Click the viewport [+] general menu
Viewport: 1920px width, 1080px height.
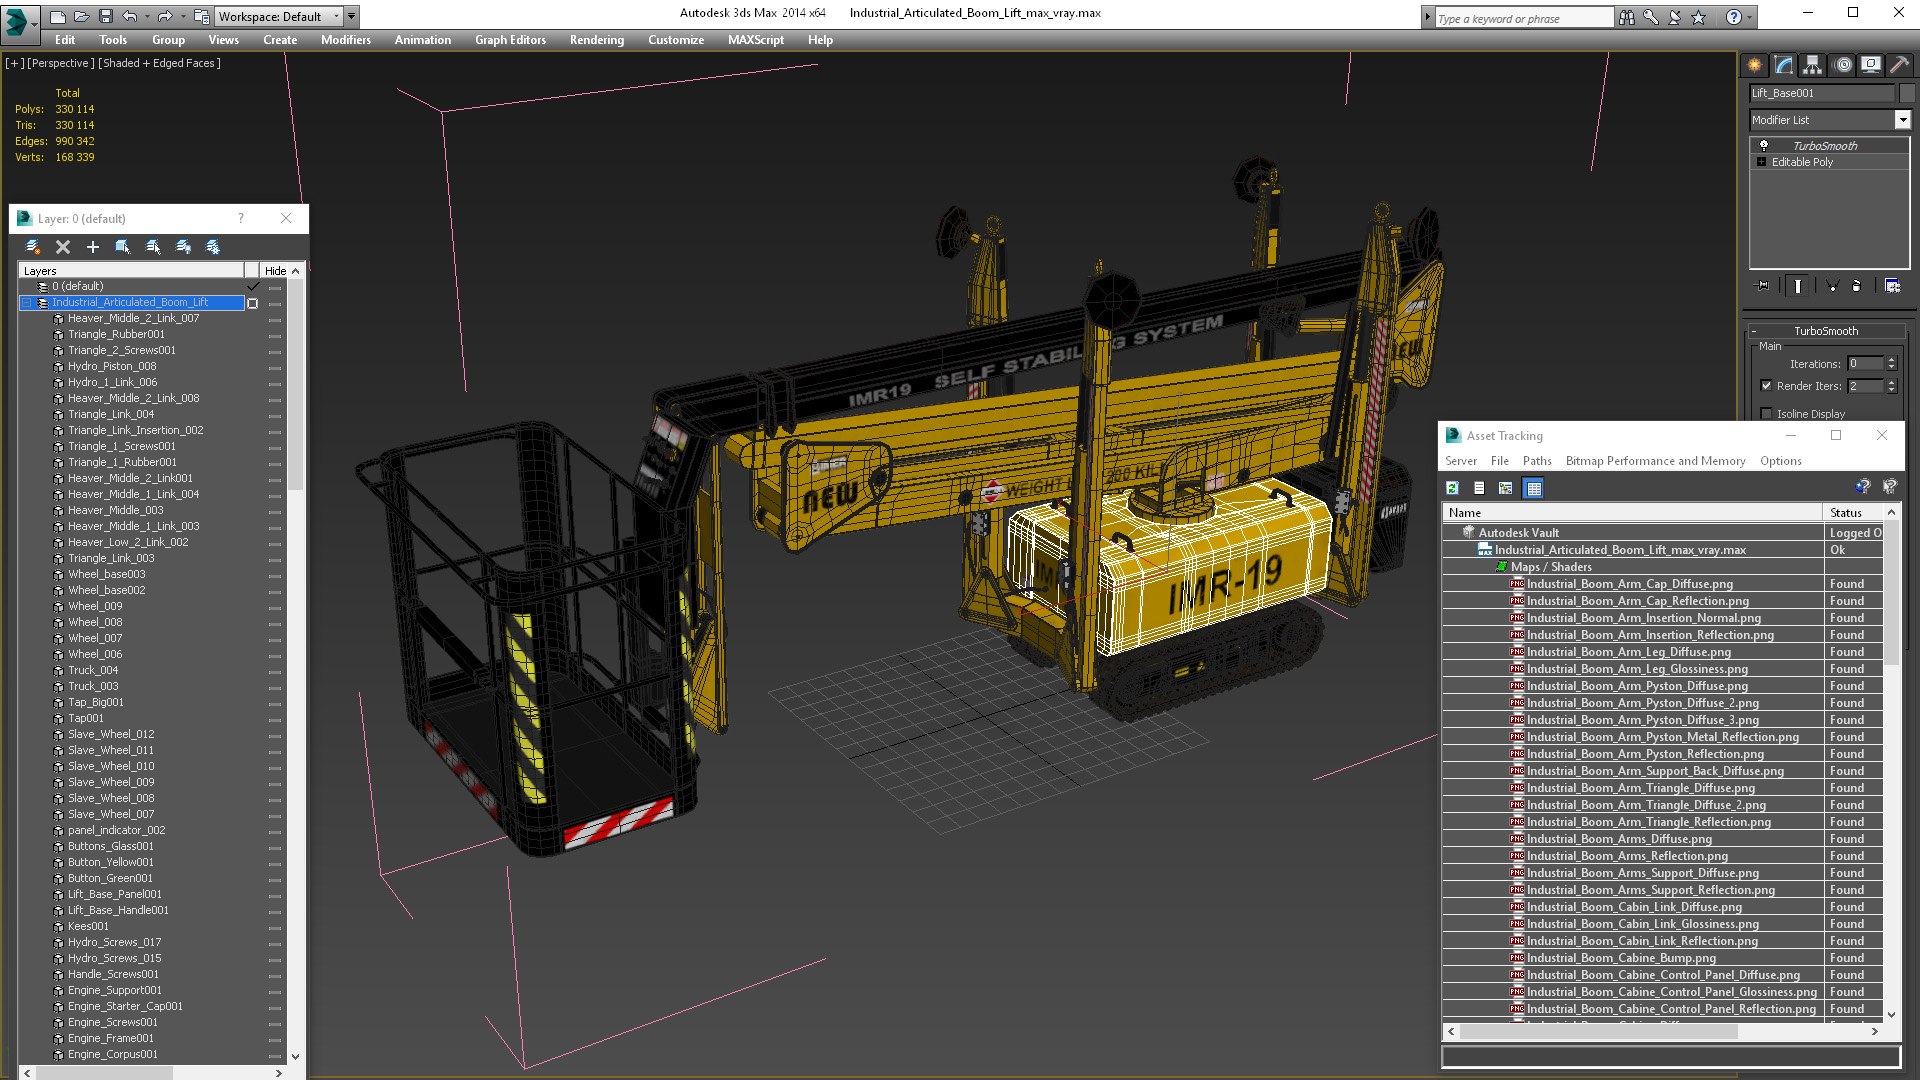[15, 63]
